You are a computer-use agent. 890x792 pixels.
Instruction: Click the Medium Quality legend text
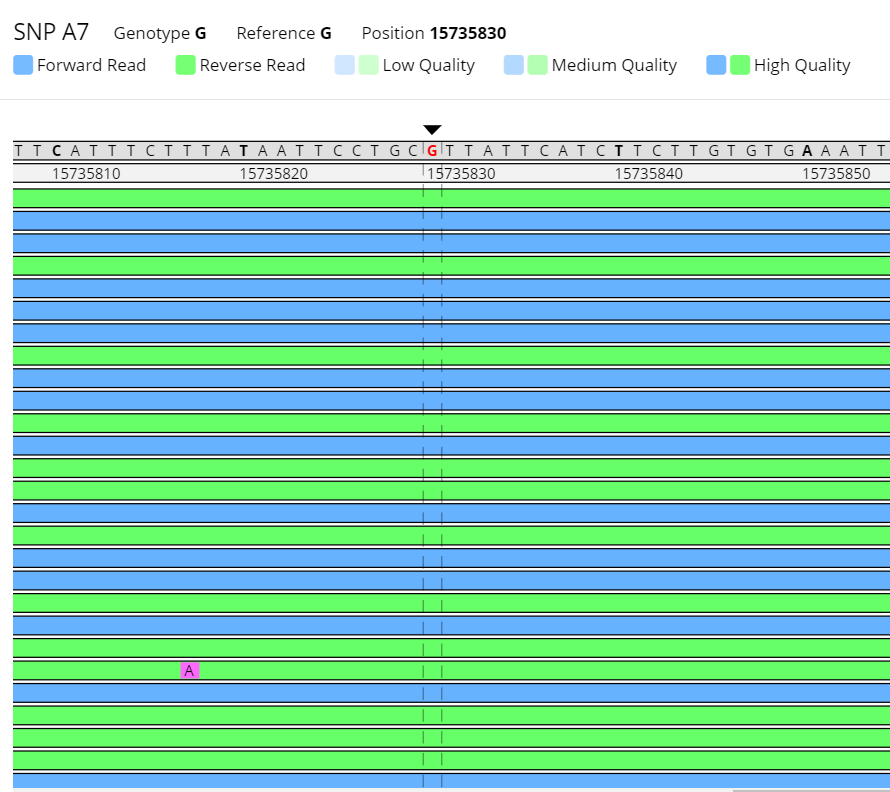[614, 66]
